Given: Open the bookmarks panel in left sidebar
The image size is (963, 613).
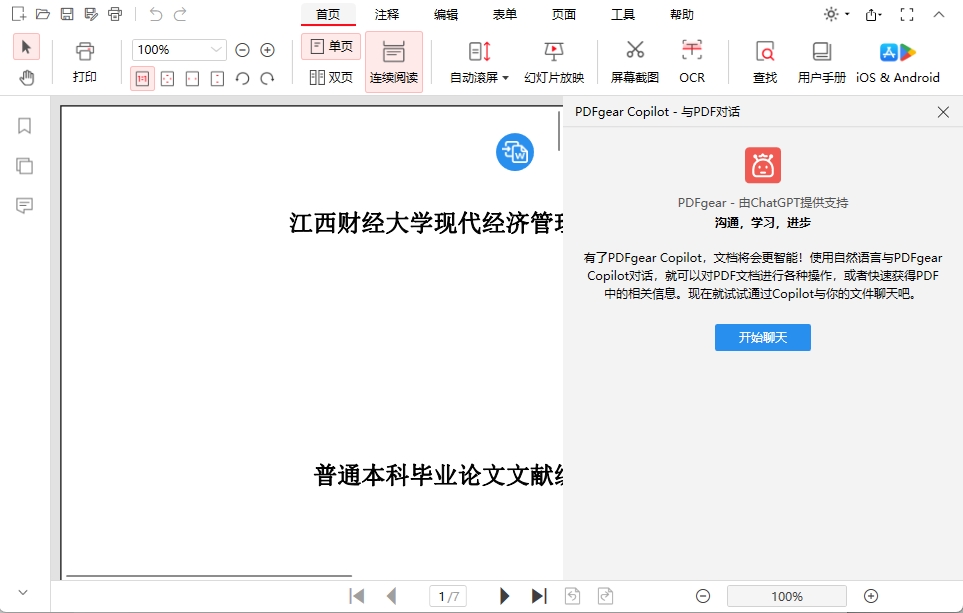Looking at the screenshot, I should [22, 126].
